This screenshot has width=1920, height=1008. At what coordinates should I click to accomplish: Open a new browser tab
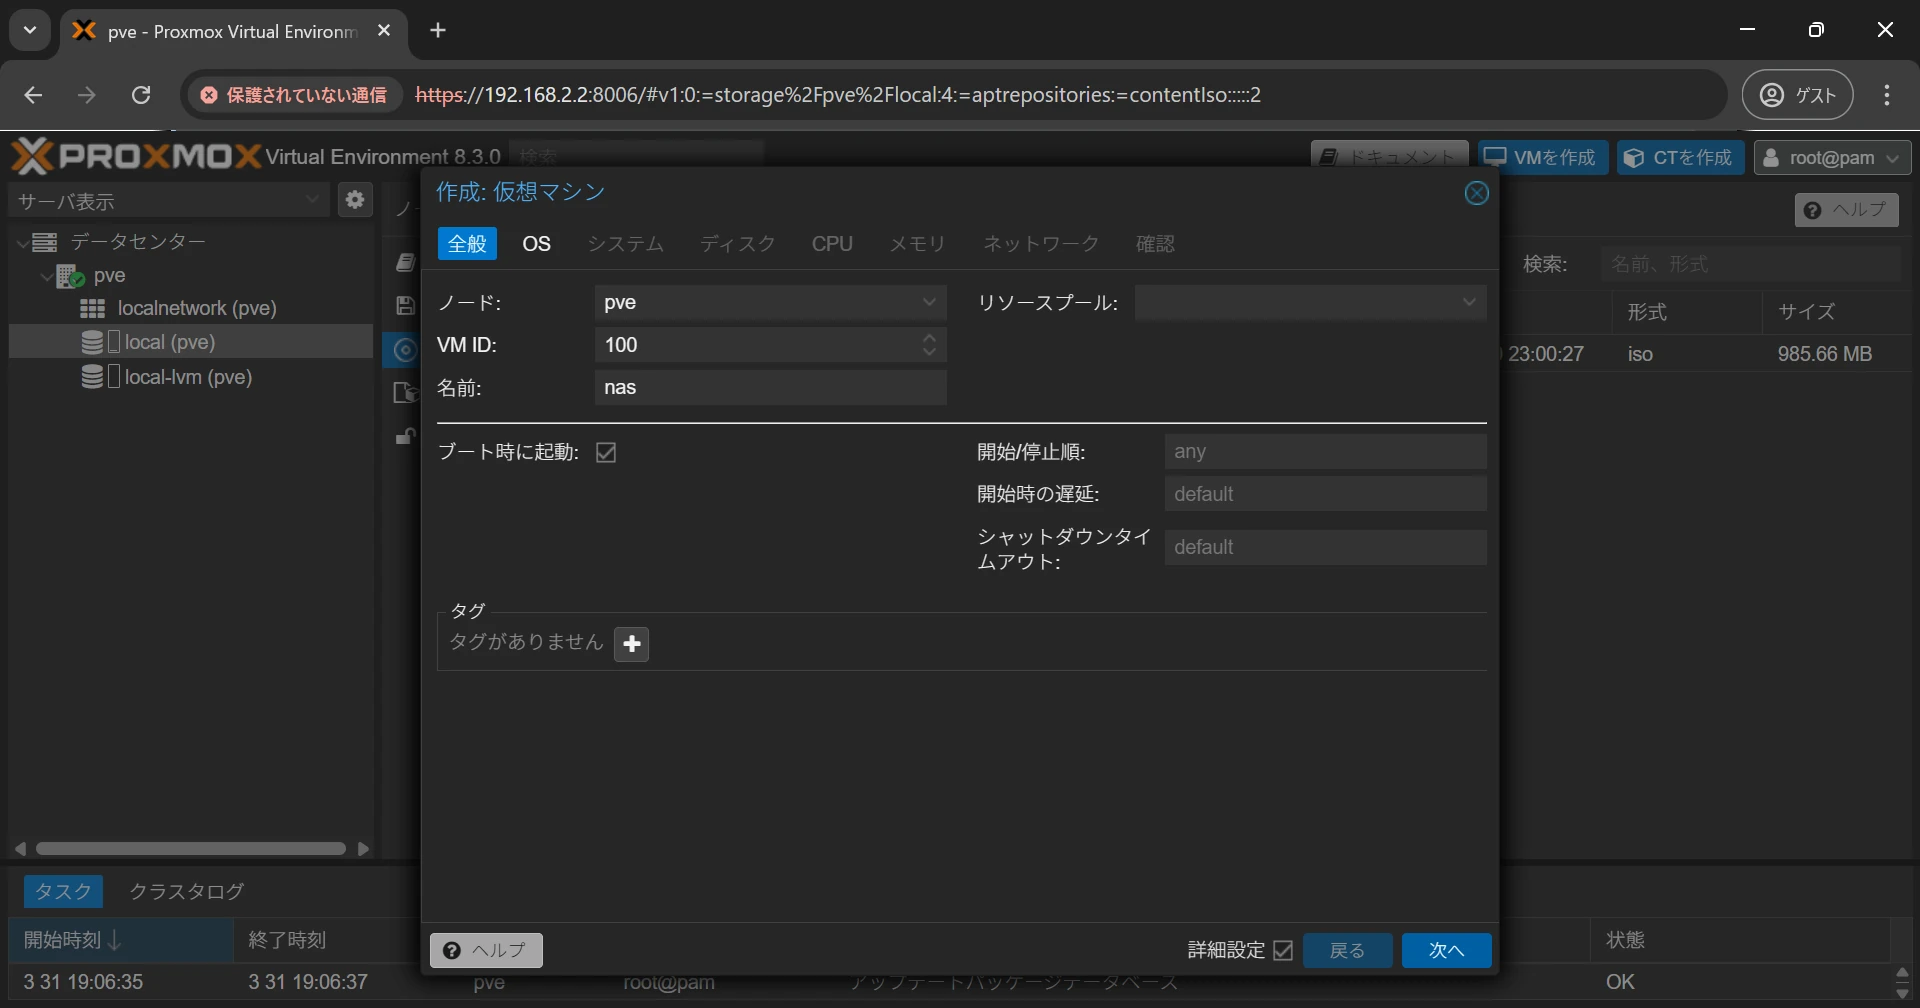point(437,31)
